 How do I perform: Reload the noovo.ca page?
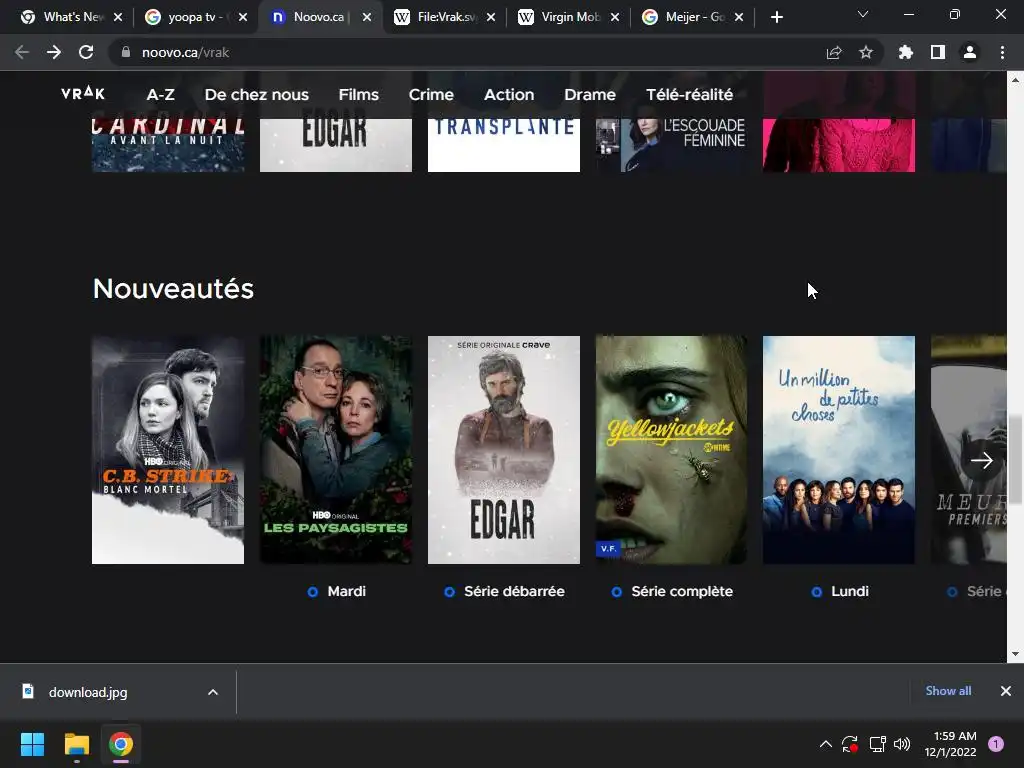pyautogui.click(x=86, y=52)
